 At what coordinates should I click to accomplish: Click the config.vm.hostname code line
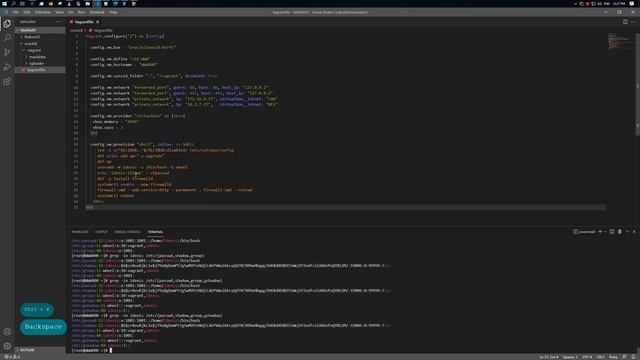click(x=124, y=64)
